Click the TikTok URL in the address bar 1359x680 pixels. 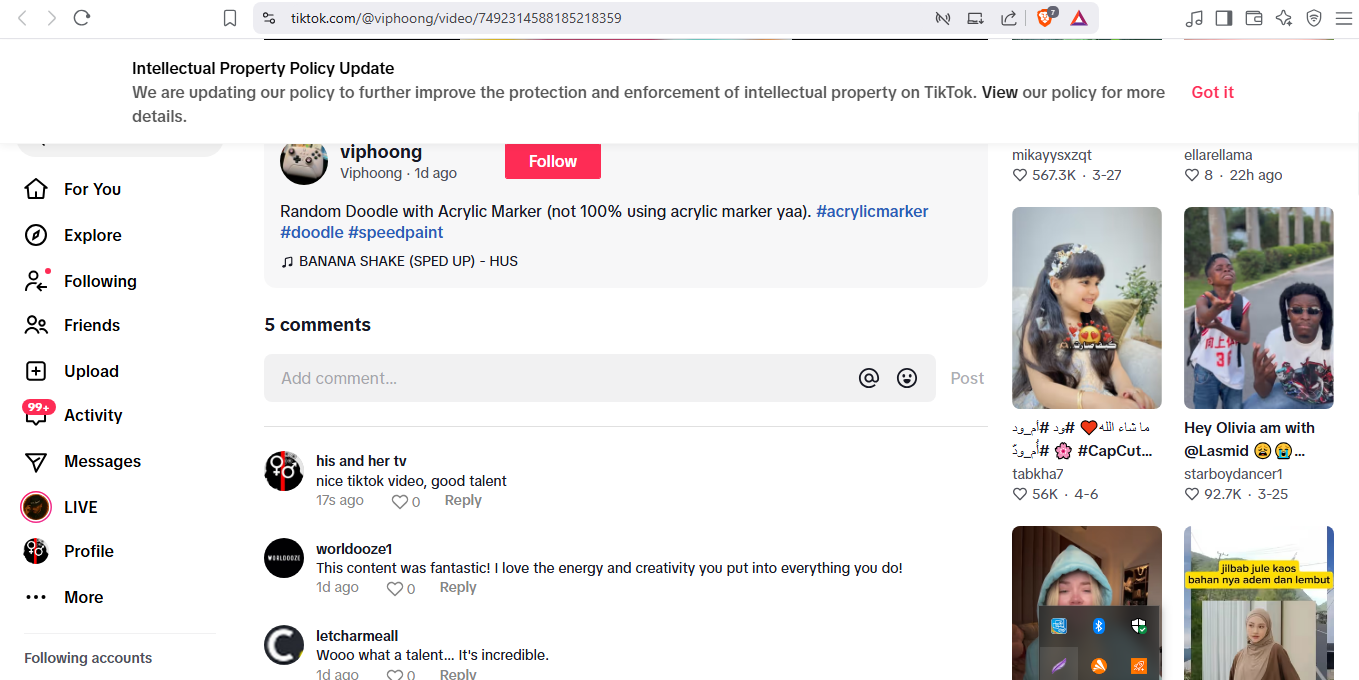[456, 18]
